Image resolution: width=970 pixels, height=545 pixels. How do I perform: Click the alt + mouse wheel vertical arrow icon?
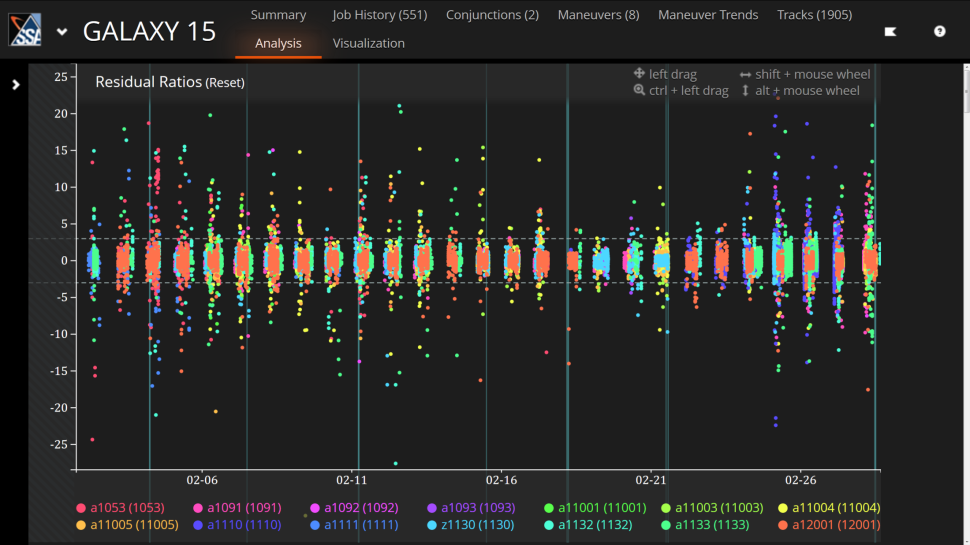[x=745, y=90]
